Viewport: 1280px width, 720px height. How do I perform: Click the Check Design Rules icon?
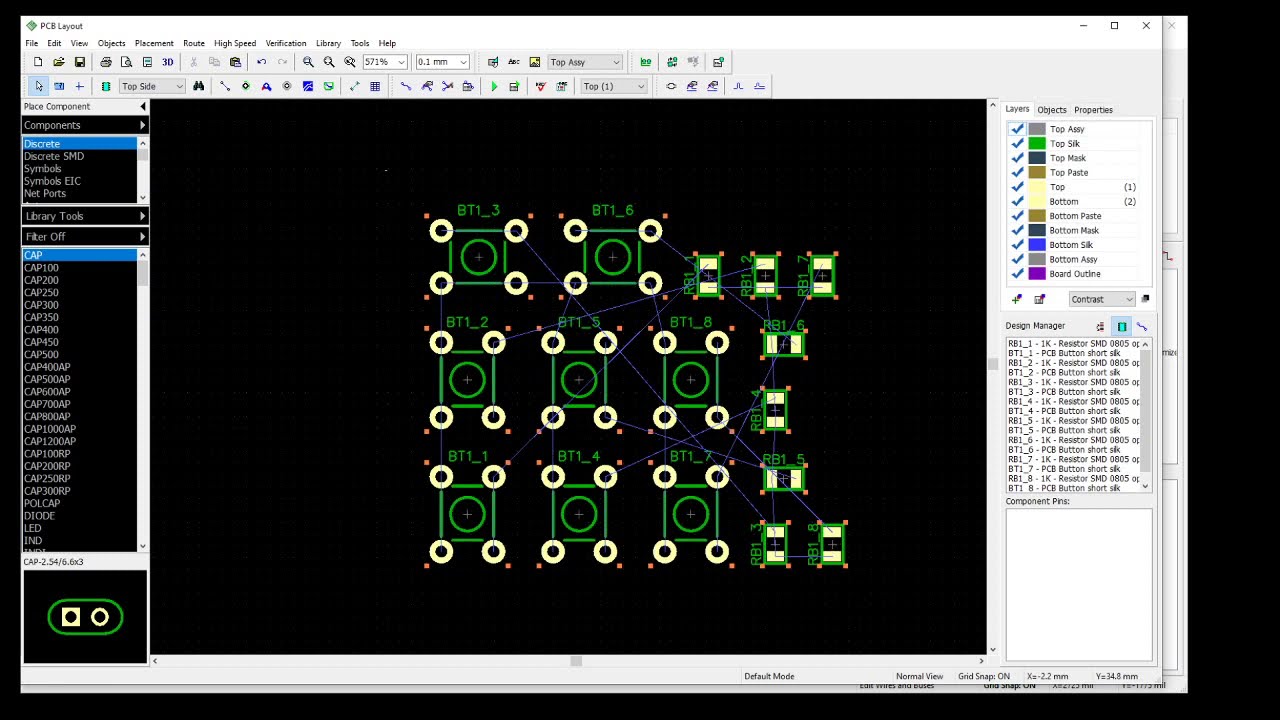pyautogui.click(x=541, y=86)
